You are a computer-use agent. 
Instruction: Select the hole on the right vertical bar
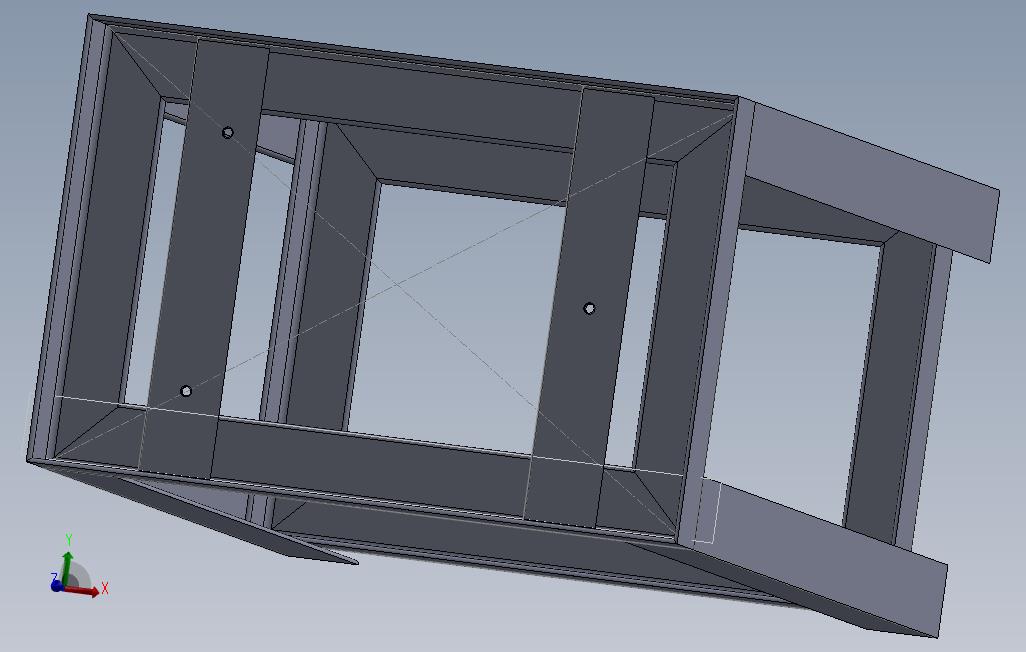[x=589, y=308]
